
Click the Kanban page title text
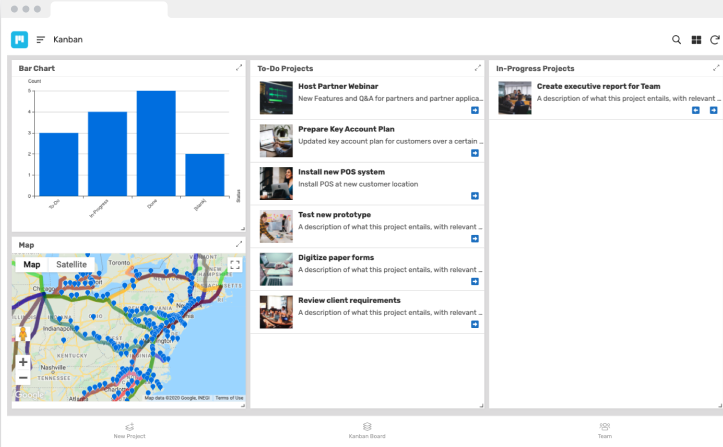pyautogui.click(x=68, y=40)
